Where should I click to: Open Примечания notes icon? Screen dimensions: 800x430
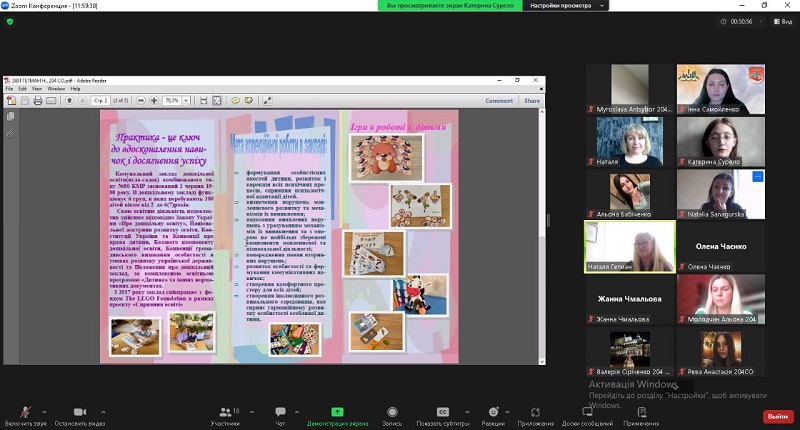click(640, 413)
